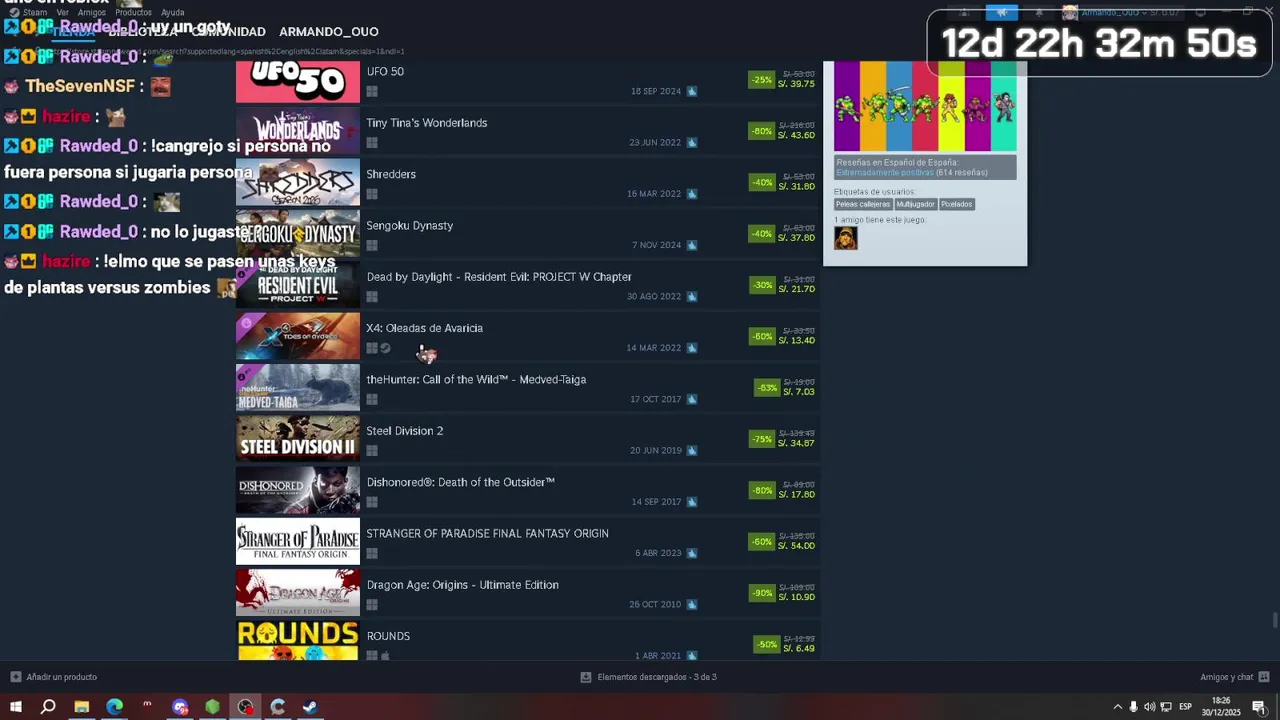1280x720 pixels.
Task: Click Windows icon under Tiny Tina's Wonderlands
Action: click(x=372, y=143)
